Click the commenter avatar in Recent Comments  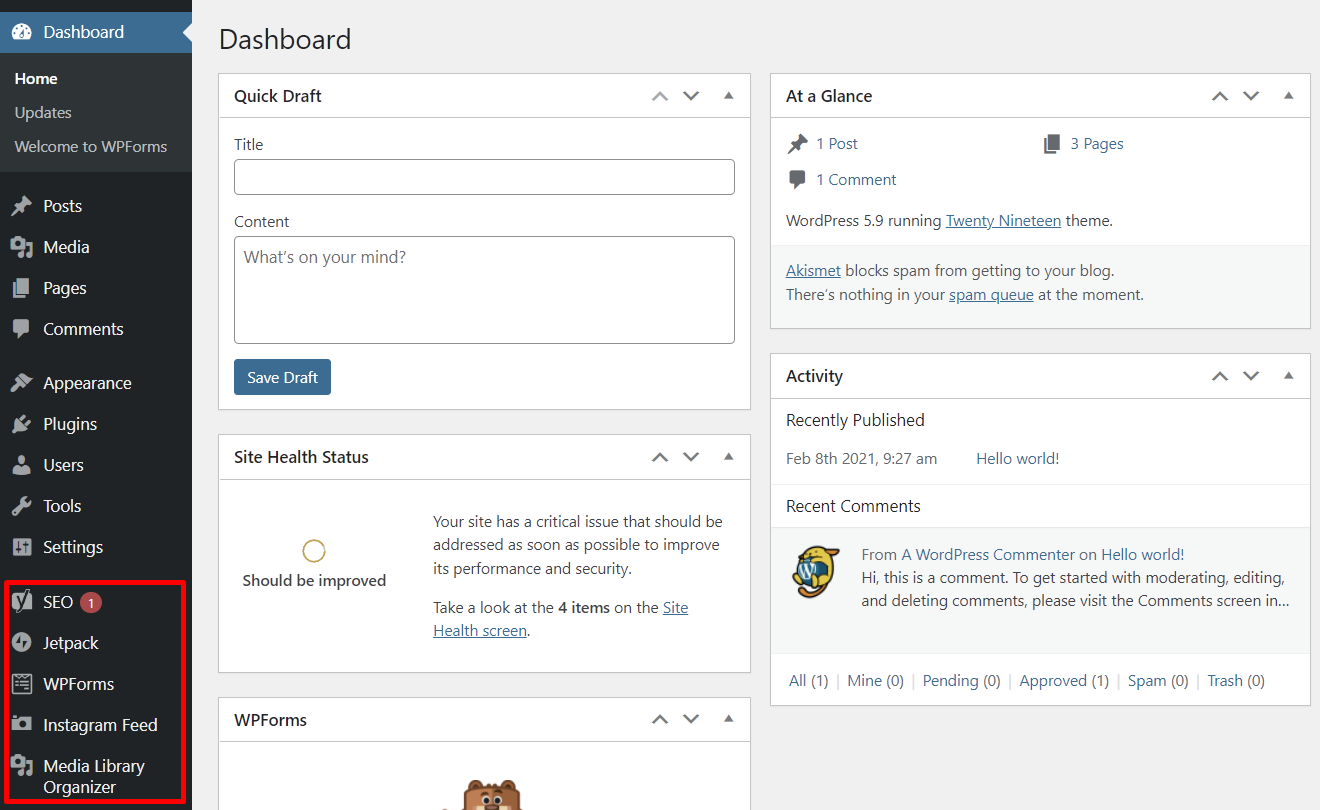pyautogui.click(x=816, y=571)
